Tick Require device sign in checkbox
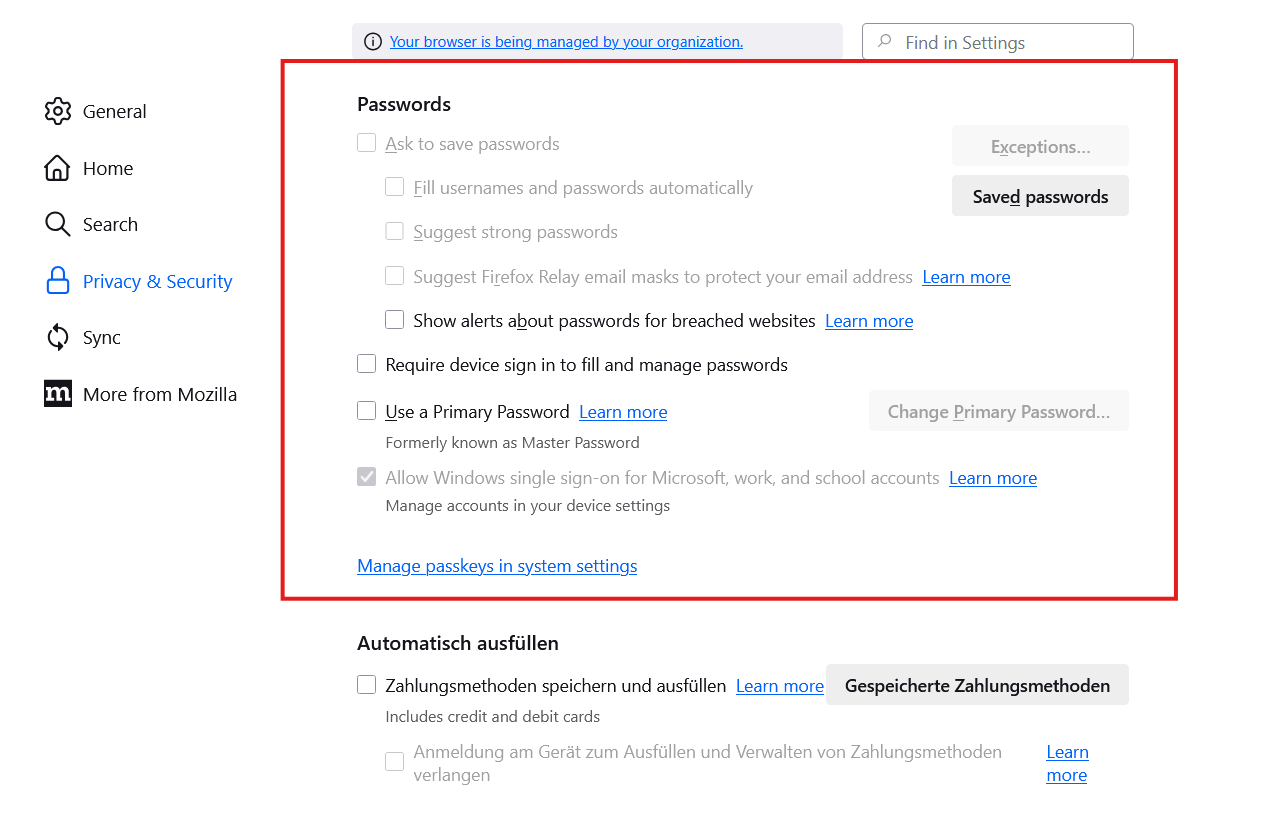This screenshot has height=817, width=1274. click(367, 364)
